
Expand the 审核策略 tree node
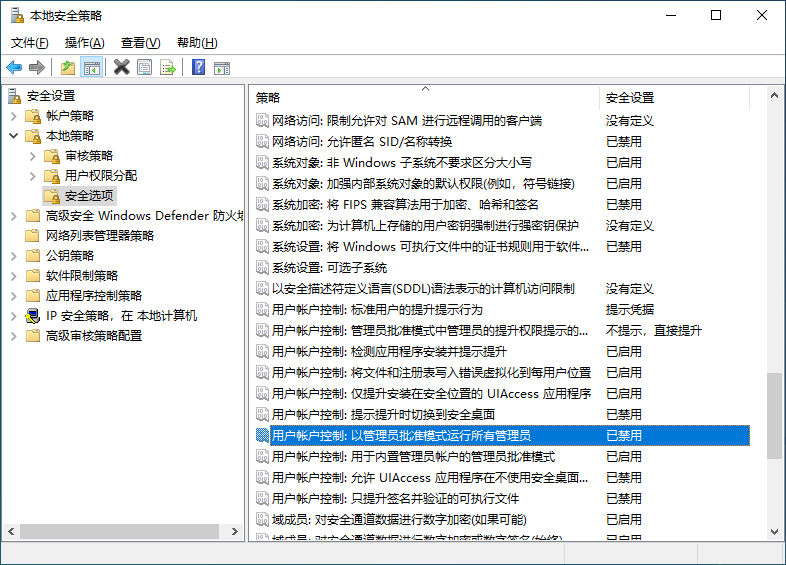[x=33, y=156]
